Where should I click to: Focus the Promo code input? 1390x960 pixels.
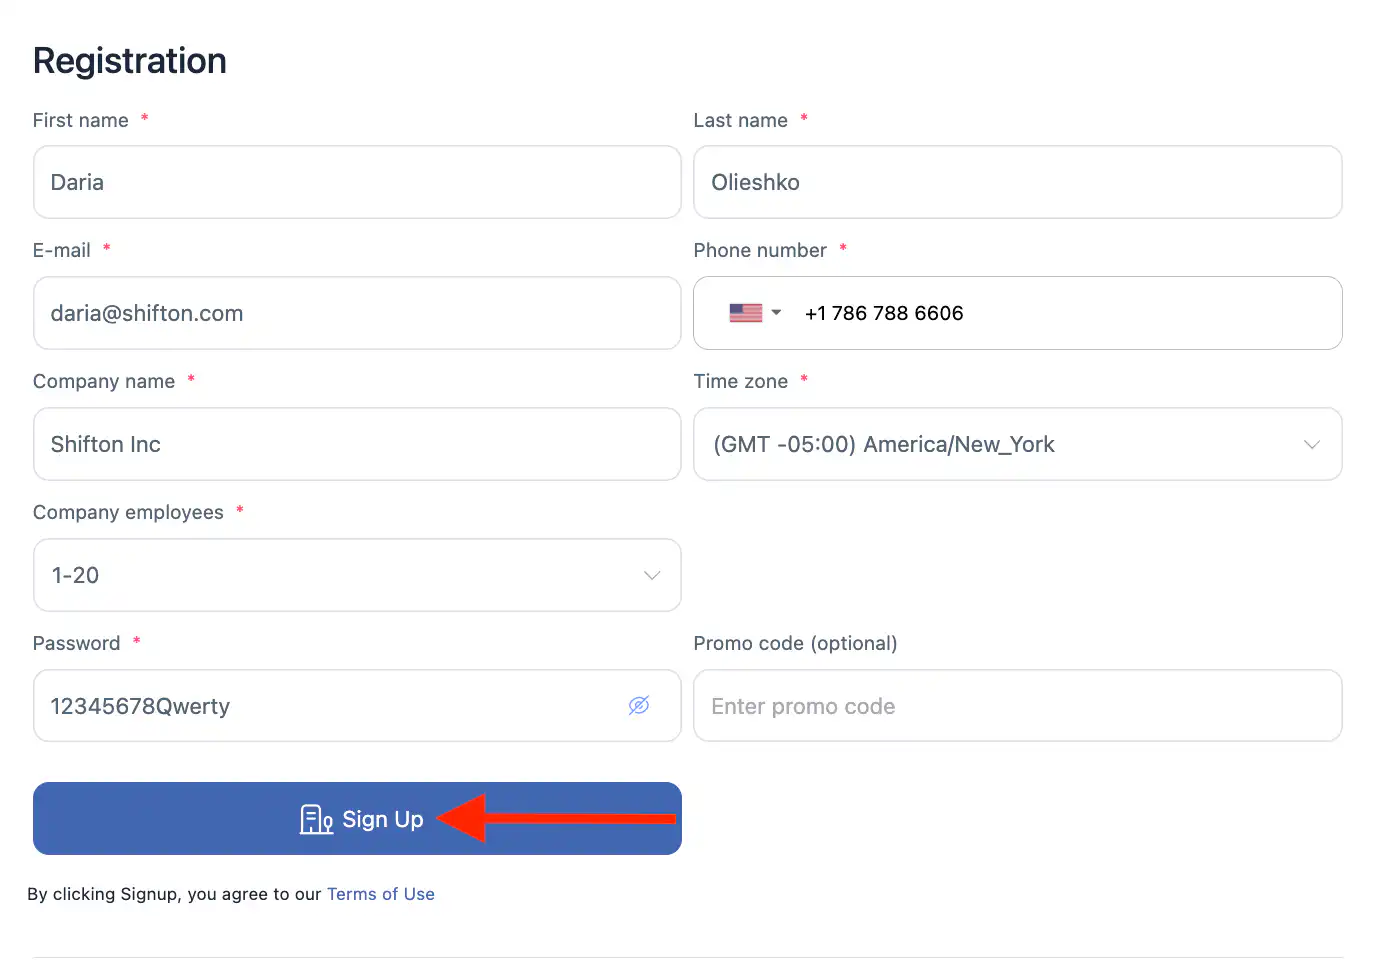point(1017,706)
